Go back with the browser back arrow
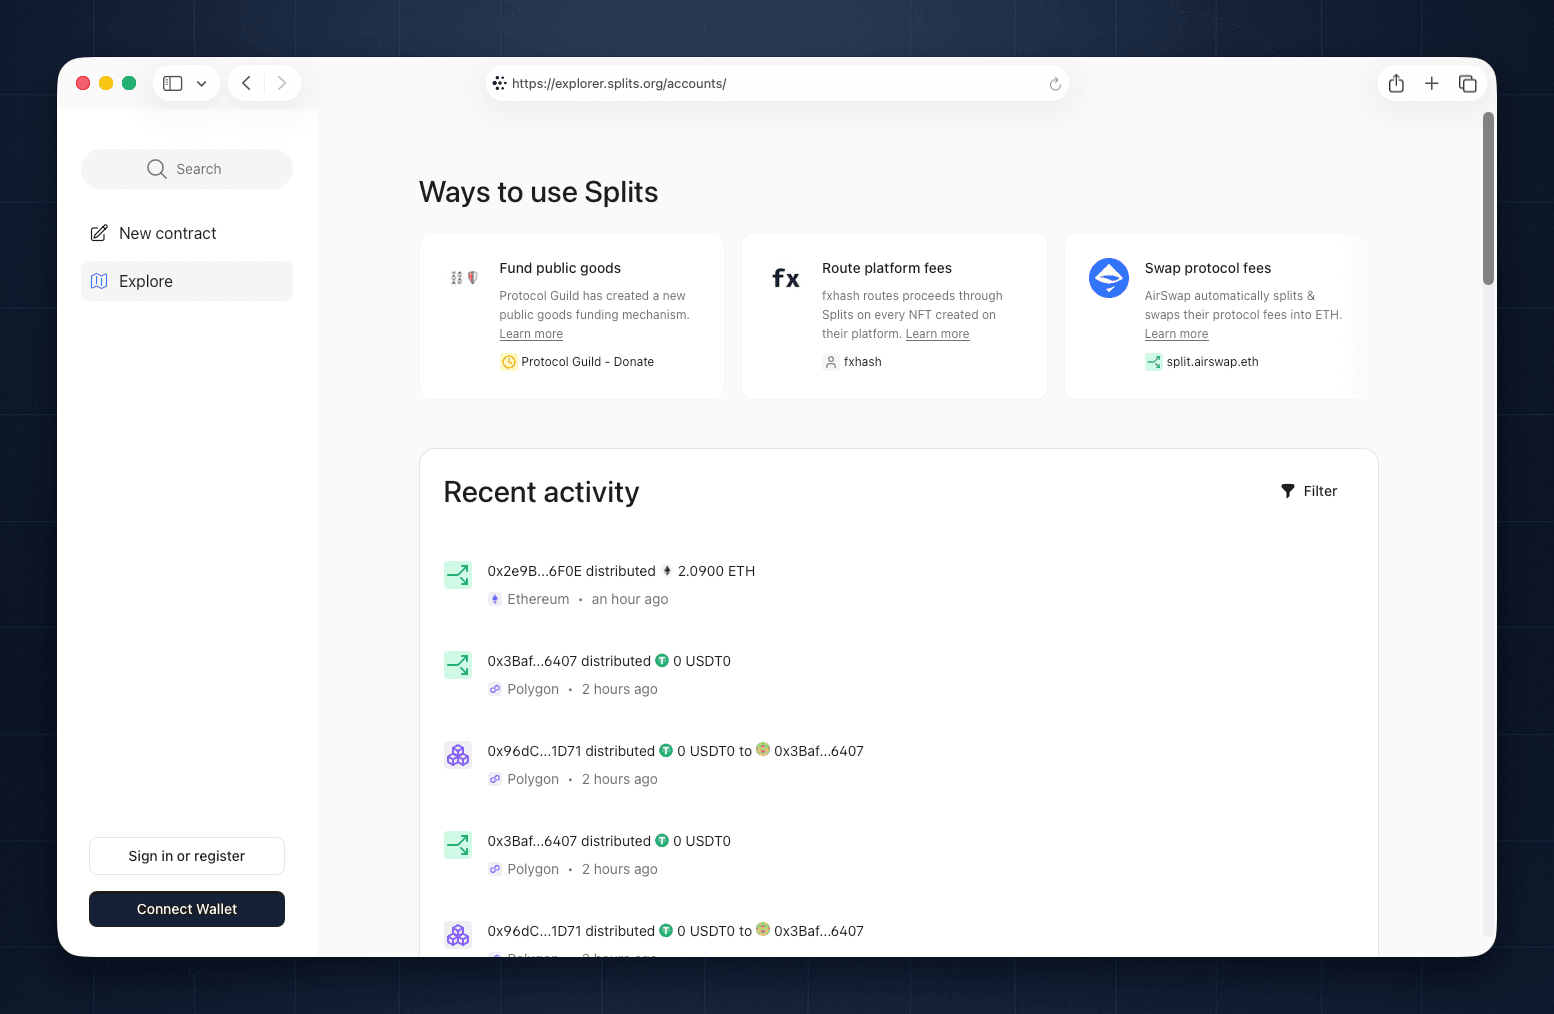 point(246,83)
